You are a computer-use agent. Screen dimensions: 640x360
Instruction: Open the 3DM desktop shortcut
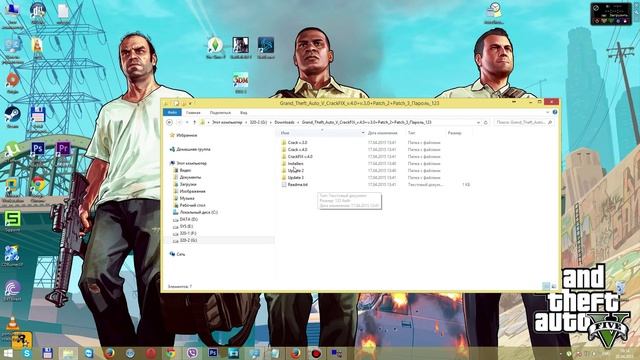(241, 83)
